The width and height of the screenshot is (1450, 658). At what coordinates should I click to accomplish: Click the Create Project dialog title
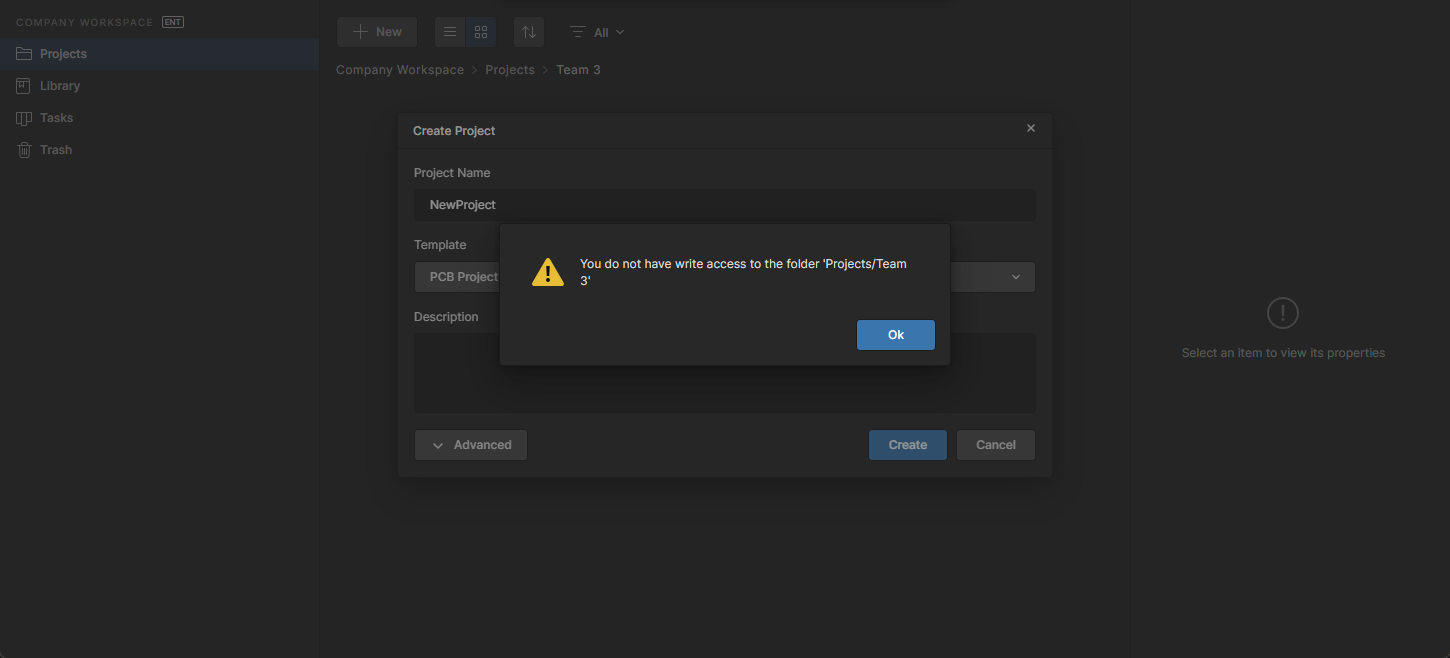tap(454, 131)
